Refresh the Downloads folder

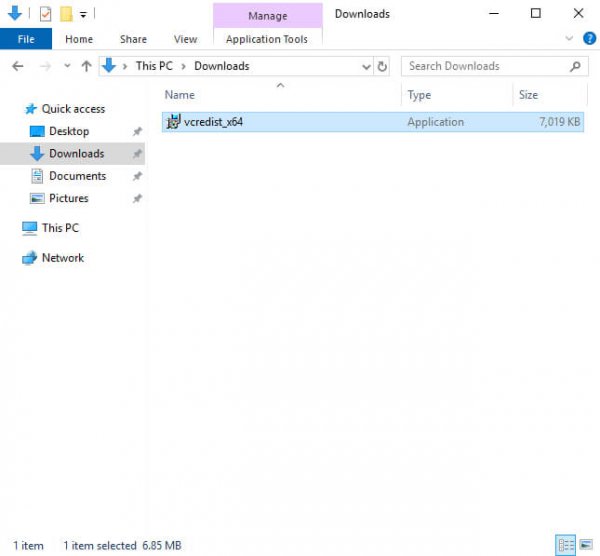tap(382, 67)
